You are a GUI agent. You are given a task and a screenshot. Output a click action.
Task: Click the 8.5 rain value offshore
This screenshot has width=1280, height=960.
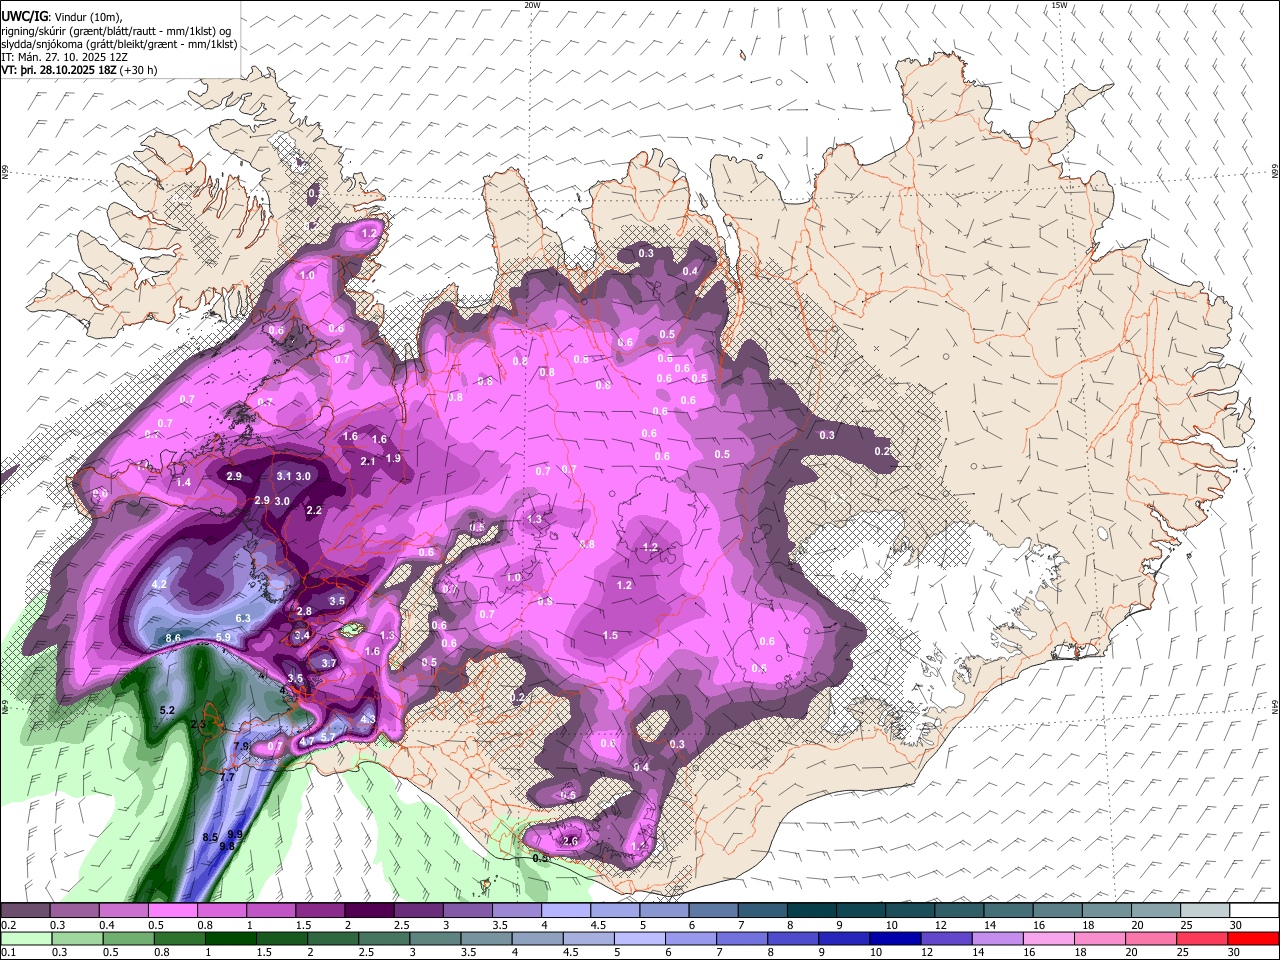coord(210,837)
